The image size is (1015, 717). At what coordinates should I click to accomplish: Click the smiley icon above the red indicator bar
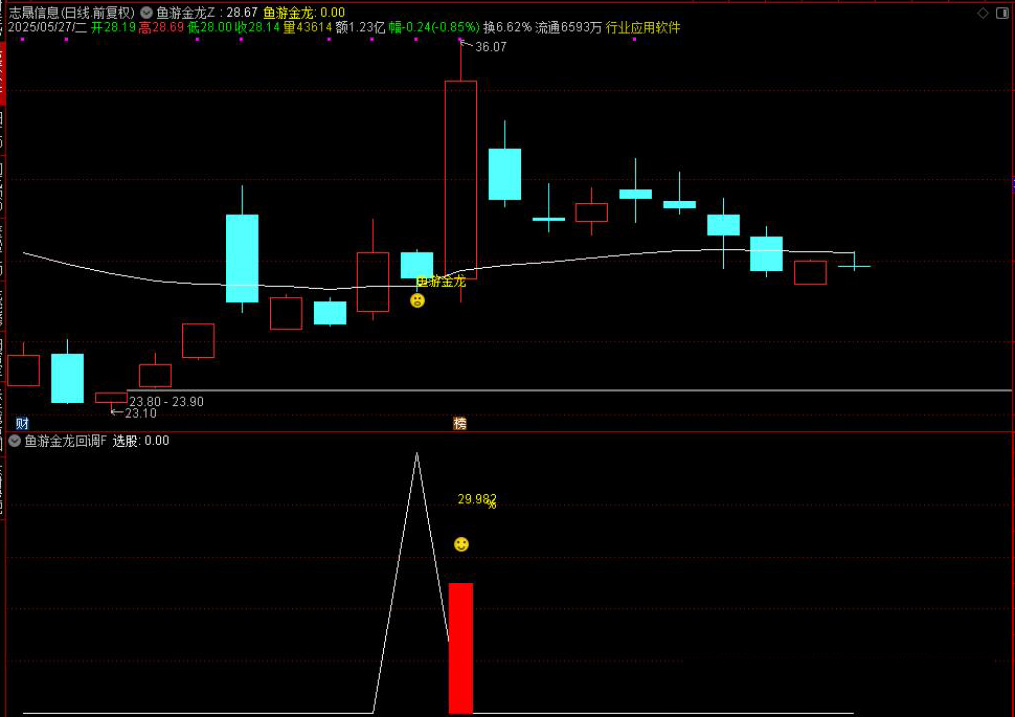[461, 544]
